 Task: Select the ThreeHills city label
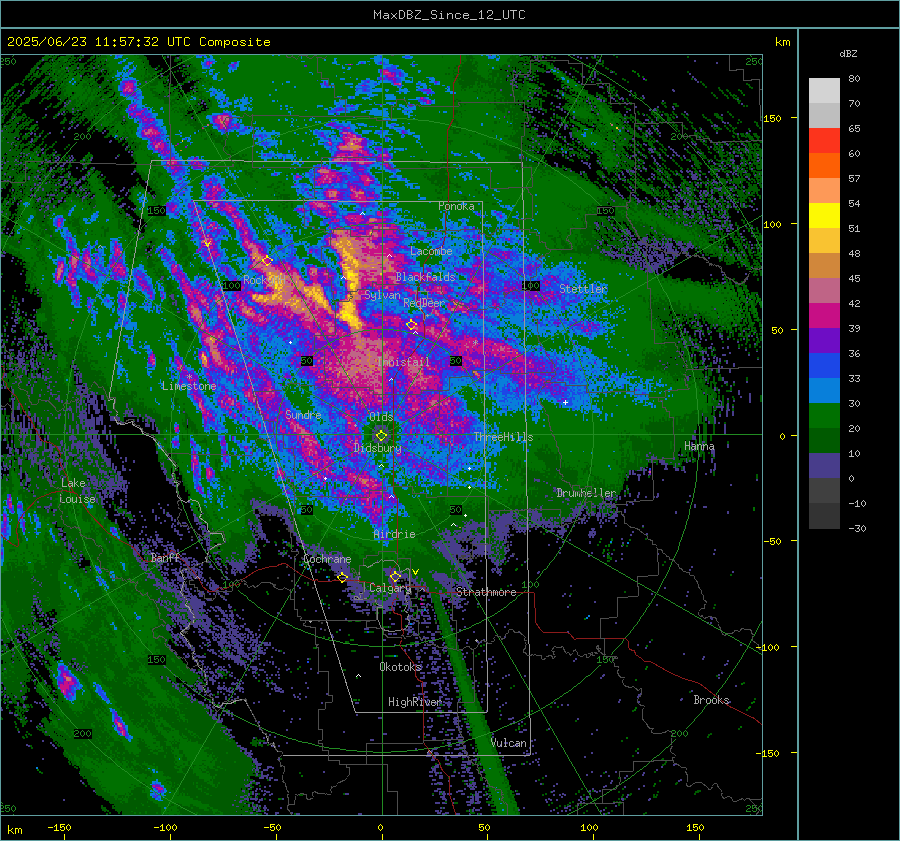(503, 437)
